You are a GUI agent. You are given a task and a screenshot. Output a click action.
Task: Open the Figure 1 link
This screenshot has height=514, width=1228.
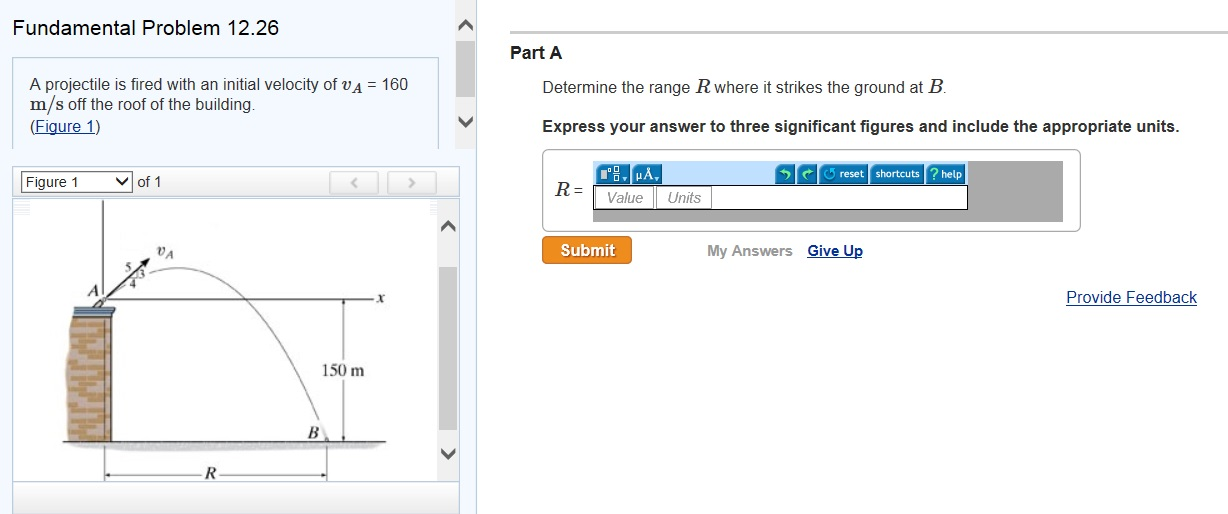65,126
